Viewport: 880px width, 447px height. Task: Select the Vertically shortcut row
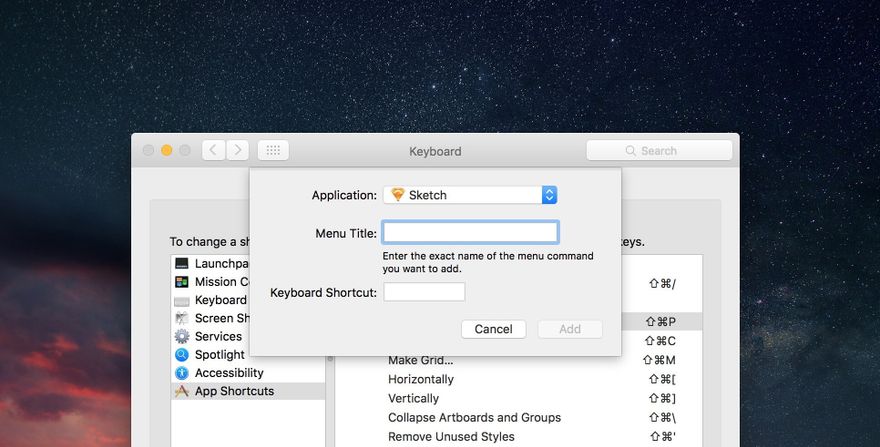click(x=519, y=398)
